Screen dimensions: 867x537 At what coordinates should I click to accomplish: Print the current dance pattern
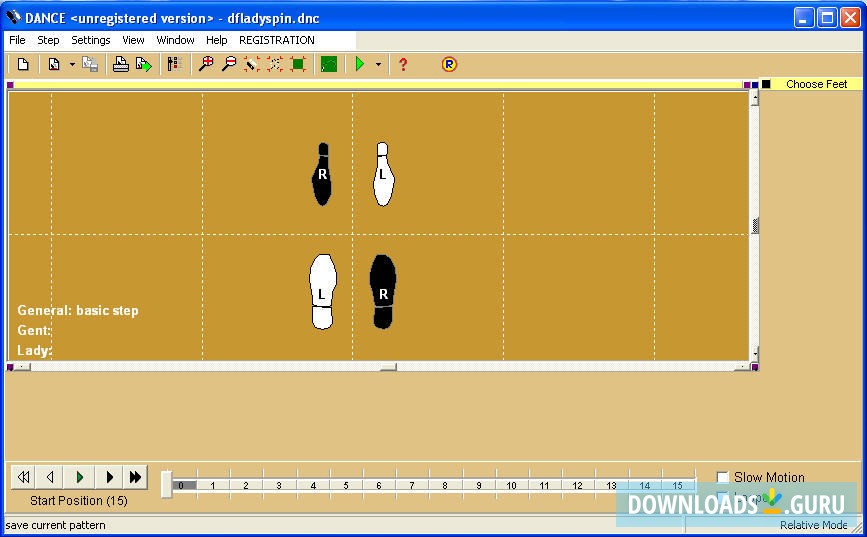tap(121, 65)
